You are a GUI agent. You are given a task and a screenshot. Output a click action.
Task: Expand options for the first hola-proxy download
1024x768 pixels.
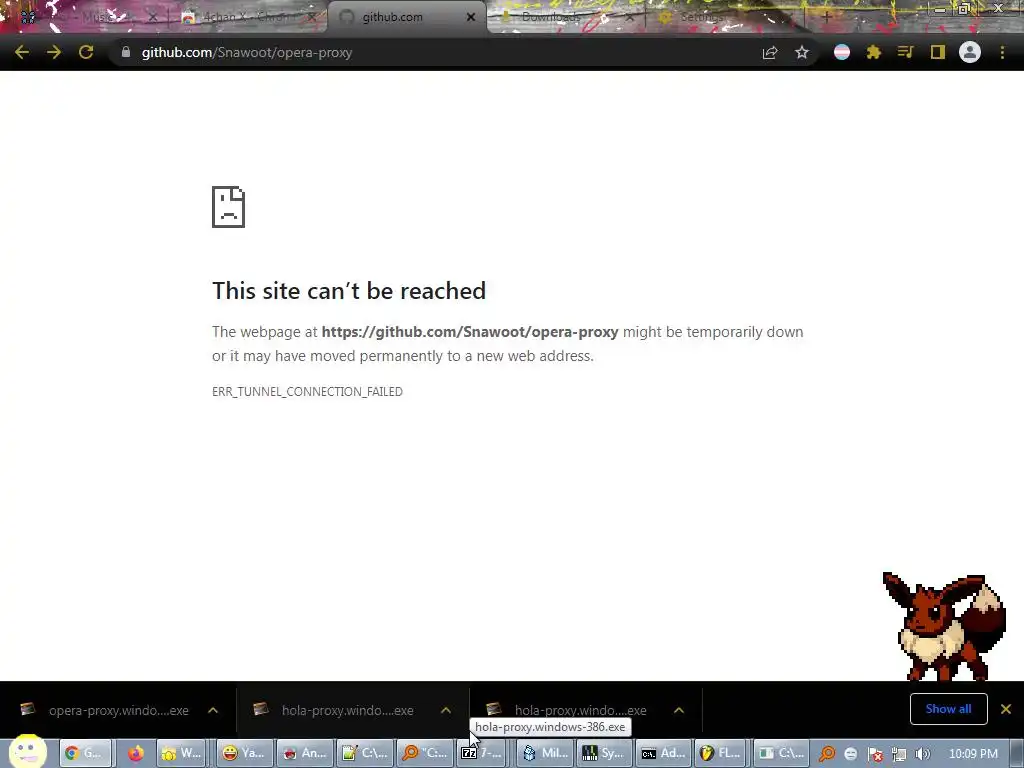click(x=446, y=710)
